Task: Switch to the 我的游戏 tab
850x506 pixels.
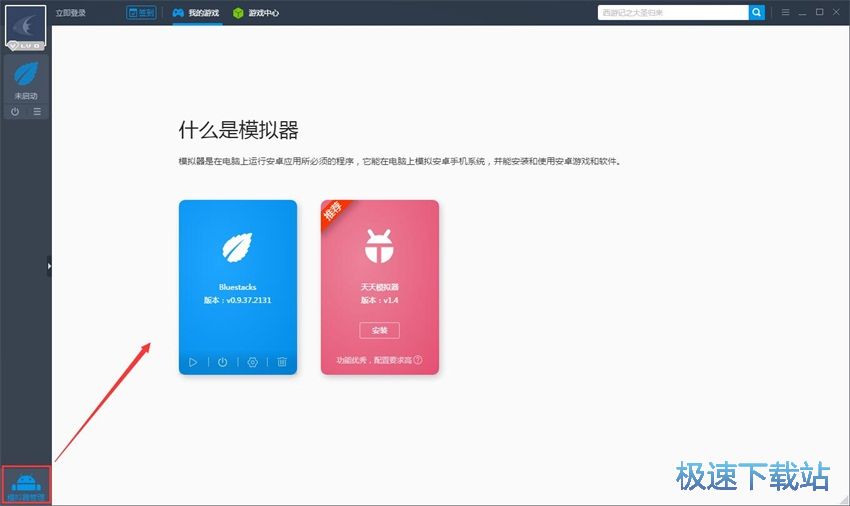Action: 196,12
